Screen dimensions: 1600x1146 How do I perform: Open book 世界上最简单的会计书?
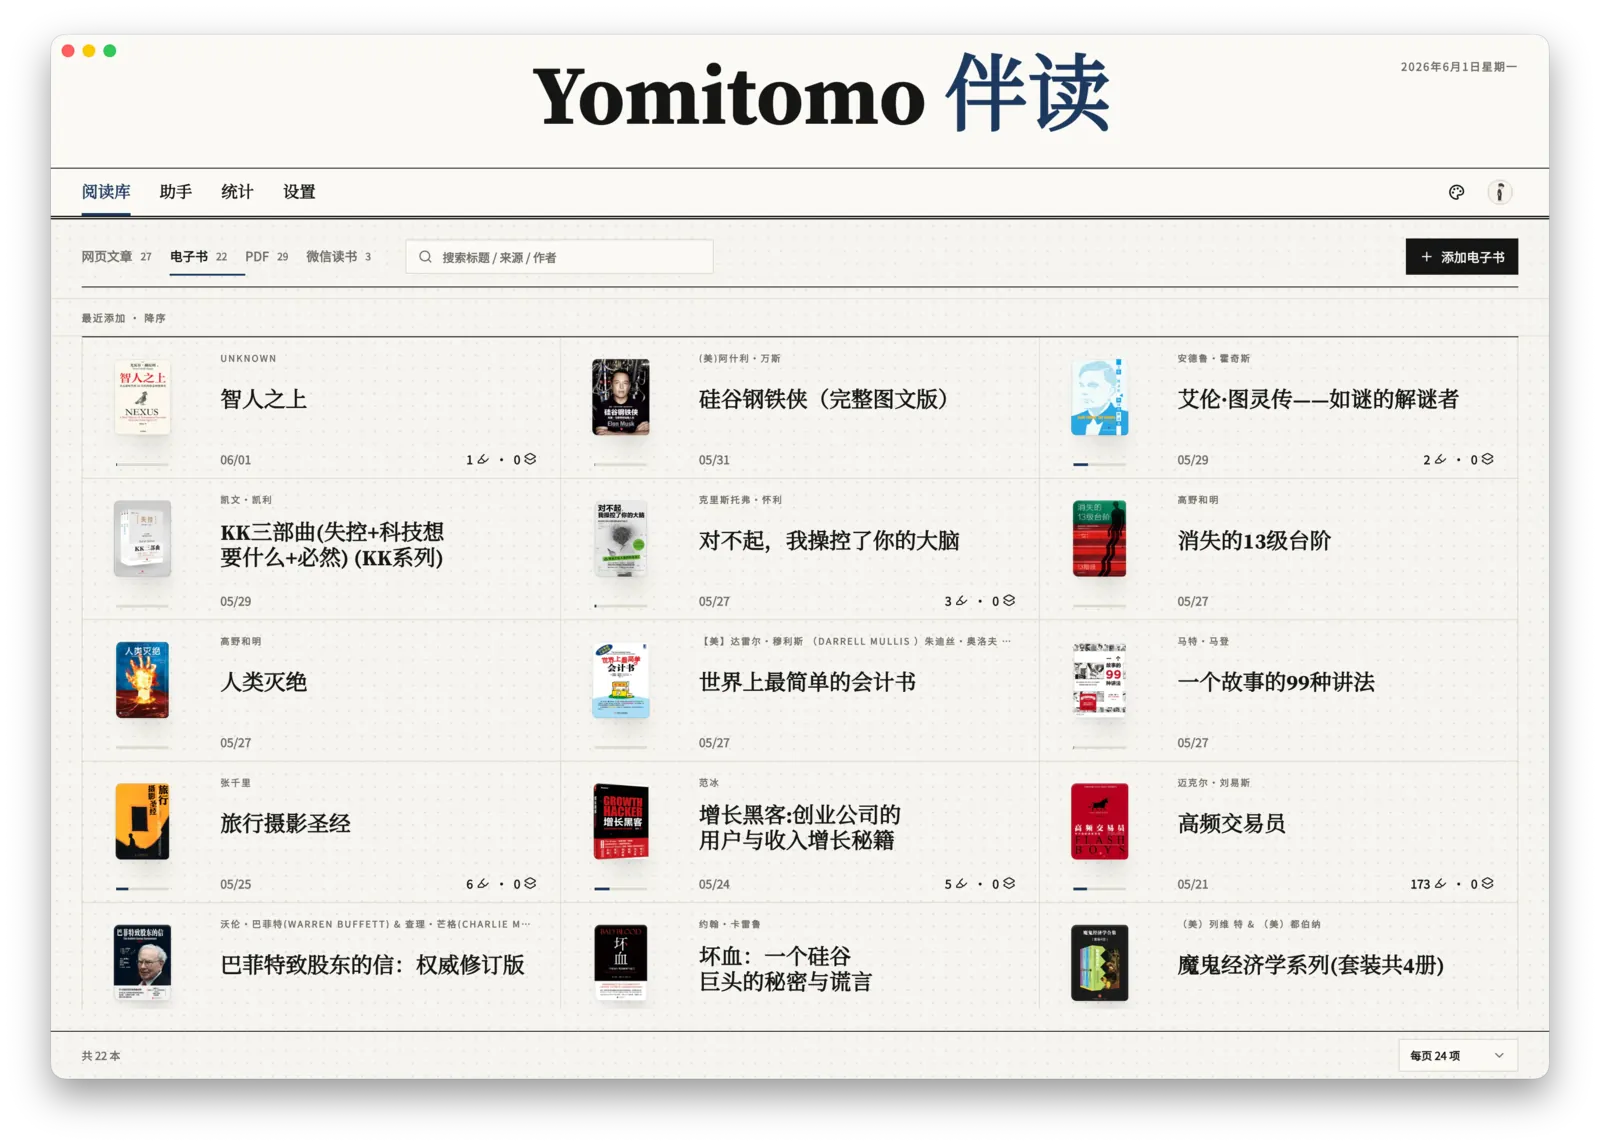click(x=807, y=682)
